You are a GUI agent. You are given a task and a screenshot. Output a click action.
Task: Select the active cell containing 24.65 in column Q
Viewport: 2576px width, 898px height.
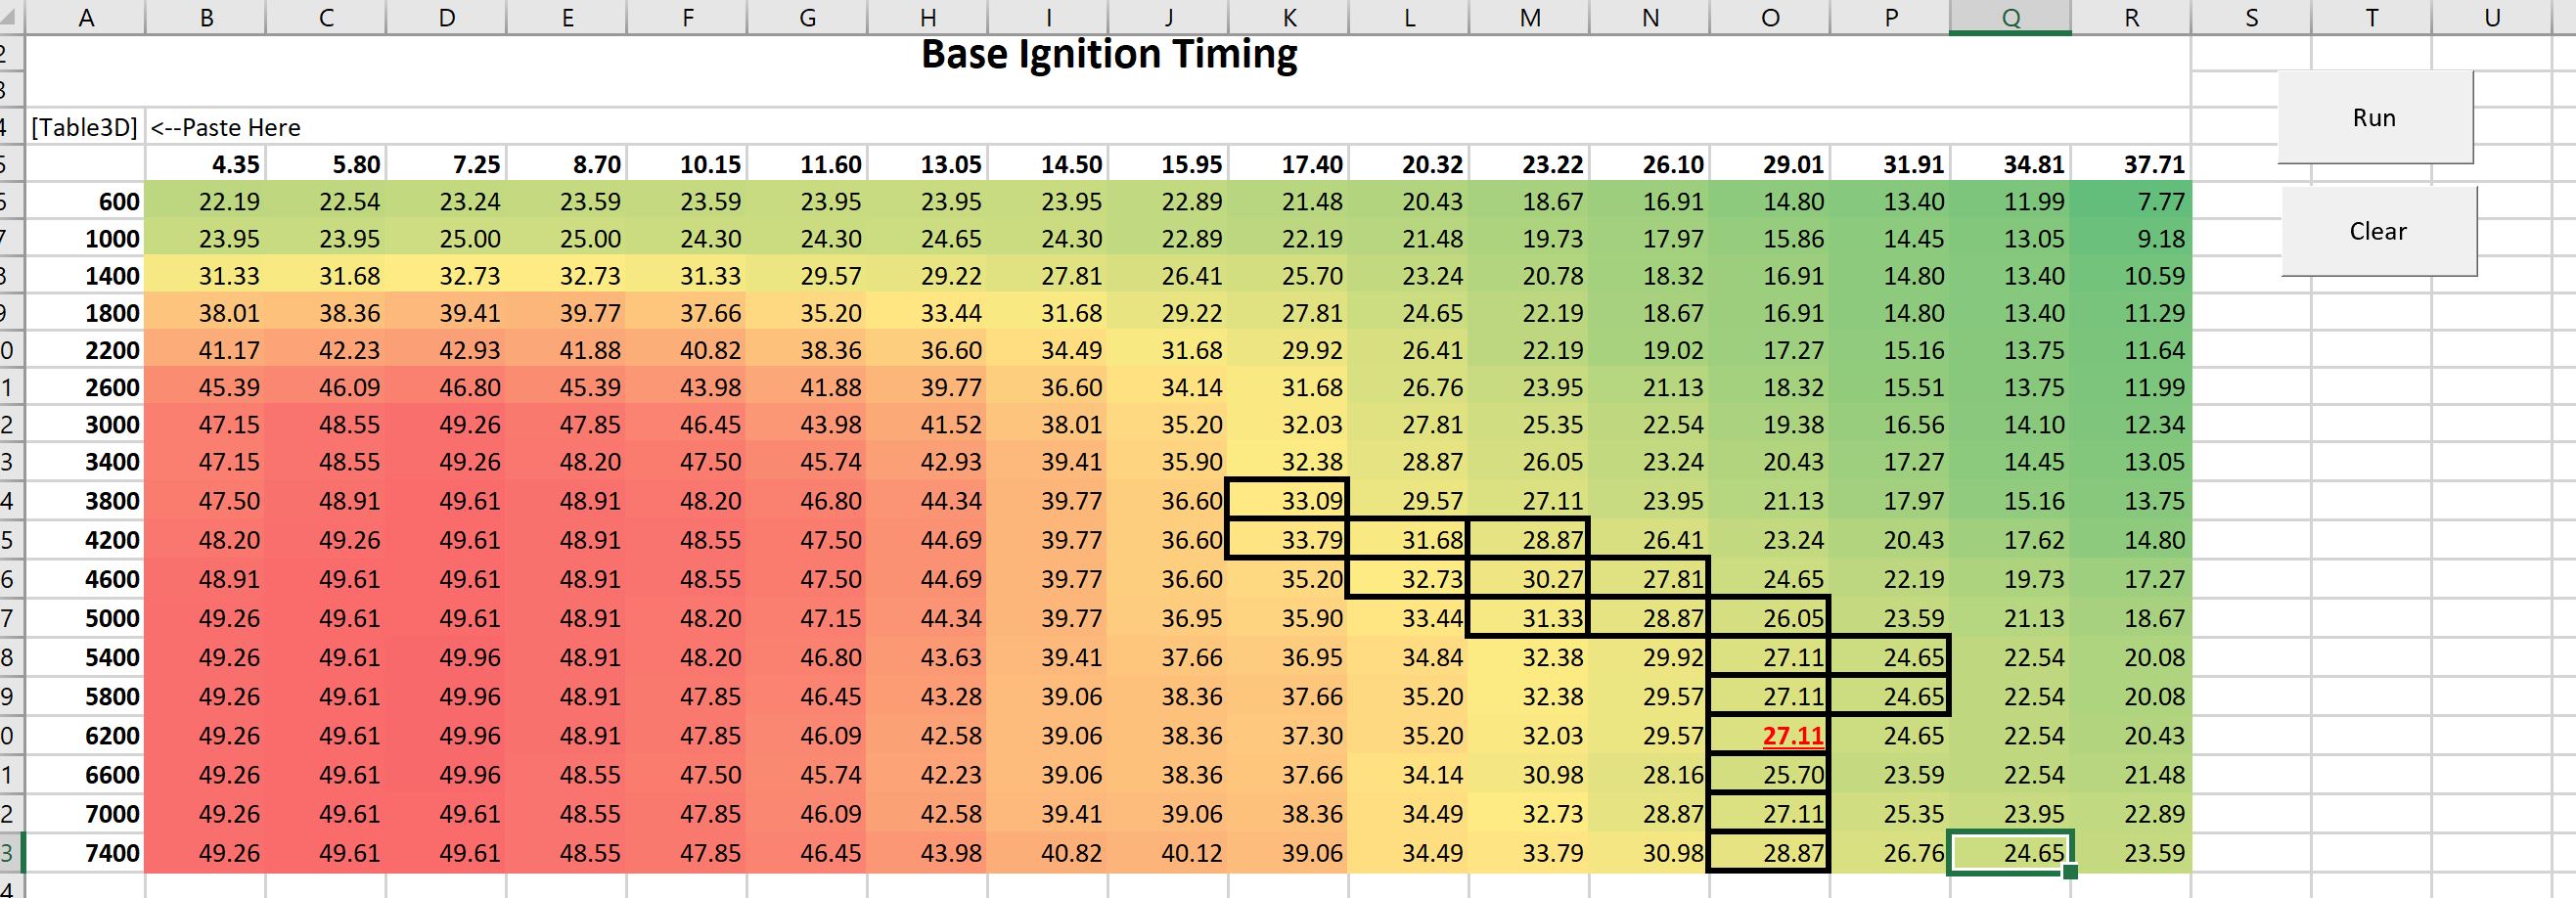2010,853
